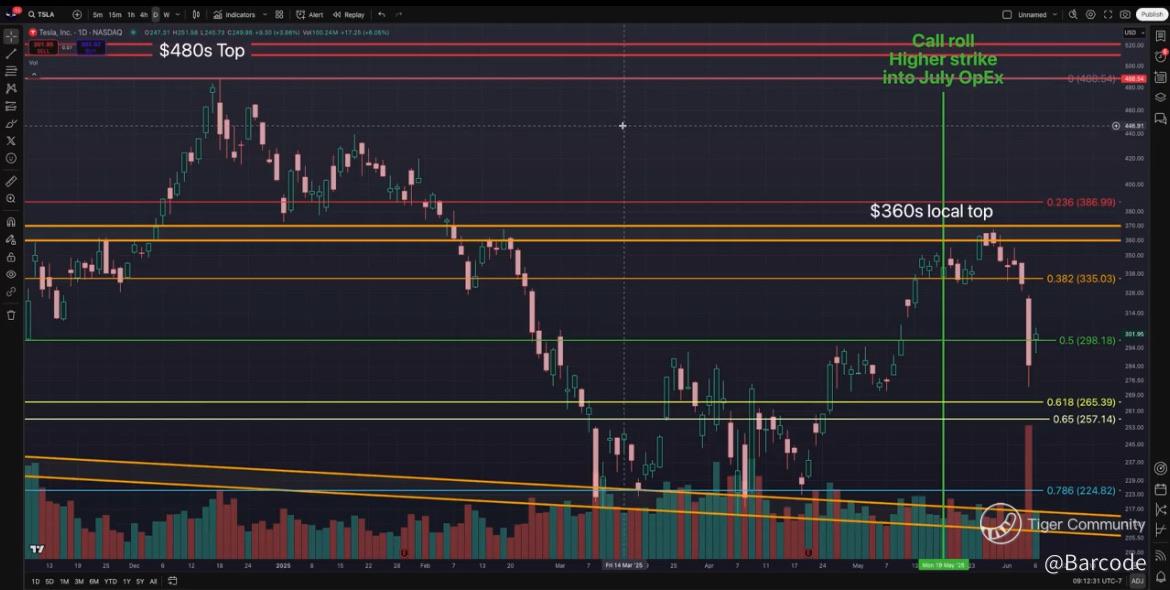This screenshot has width=1170, height=590.
Task: Open the patterns drawing tool
Action: pos(10,88)
